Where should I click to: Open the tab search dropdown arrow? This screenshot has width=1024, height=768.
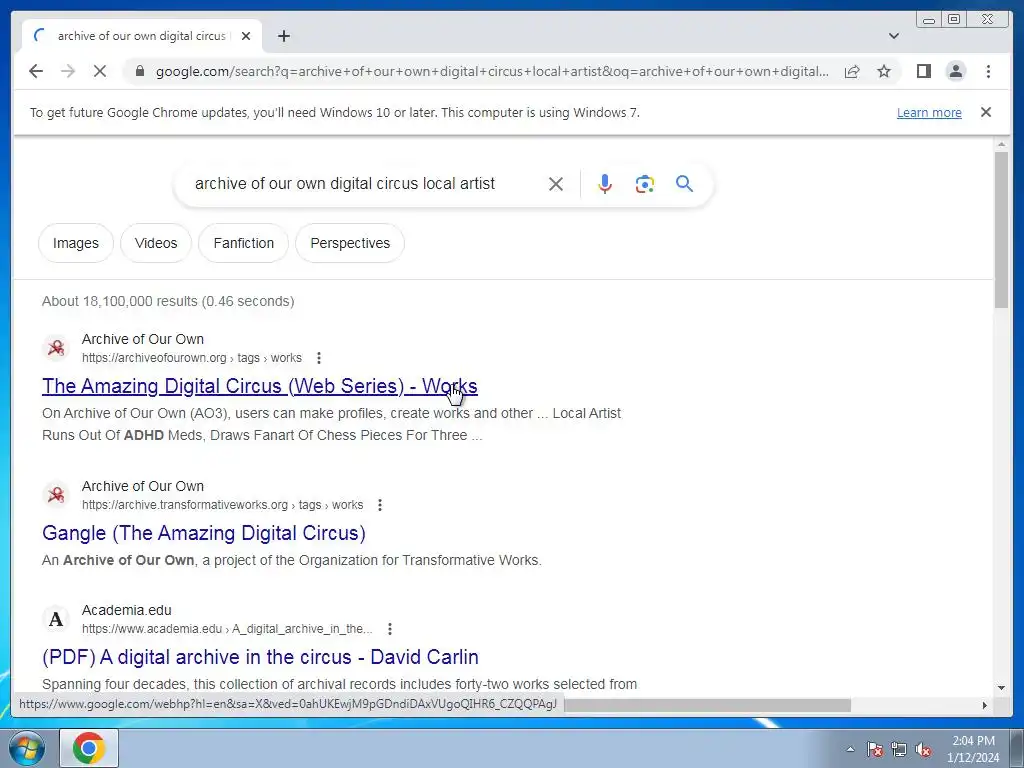coord(894,36)
